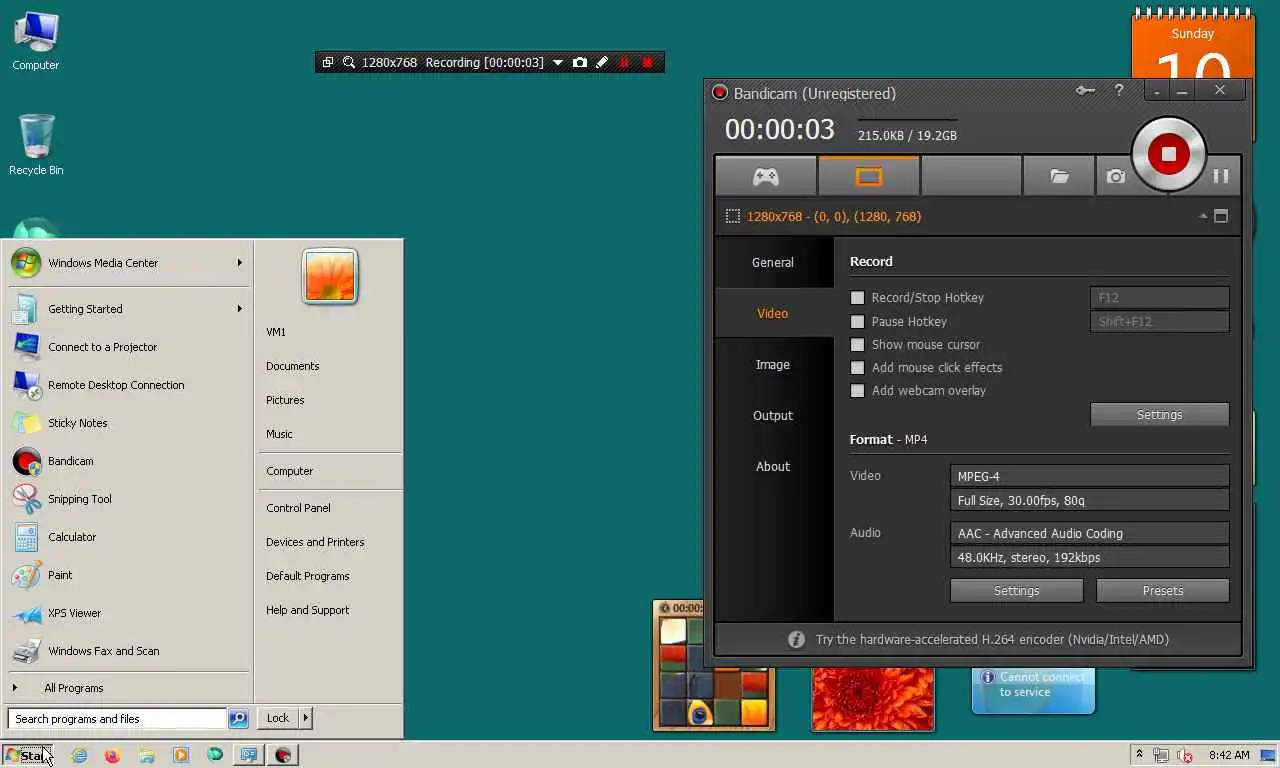Click window-select icon on the recording bar

coord(328,62)
